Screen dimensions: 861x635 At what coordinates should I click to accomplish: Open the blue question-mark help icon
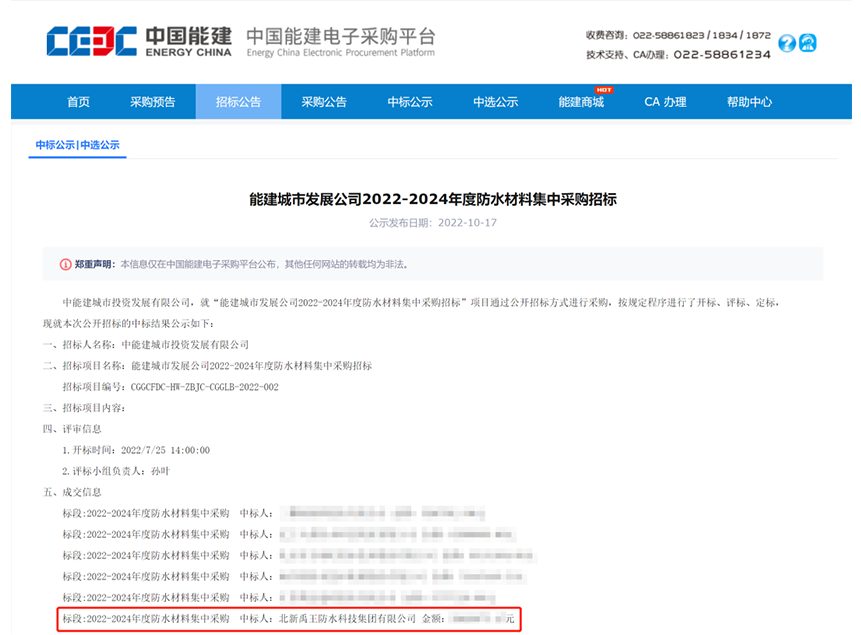tap(787, 43)
